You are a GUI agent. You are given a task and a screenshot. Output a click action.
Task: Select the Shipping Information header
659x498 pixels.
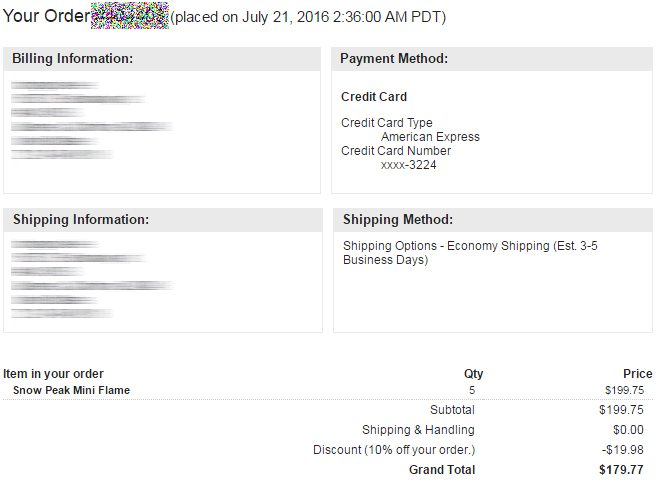(x=80, y=220)
